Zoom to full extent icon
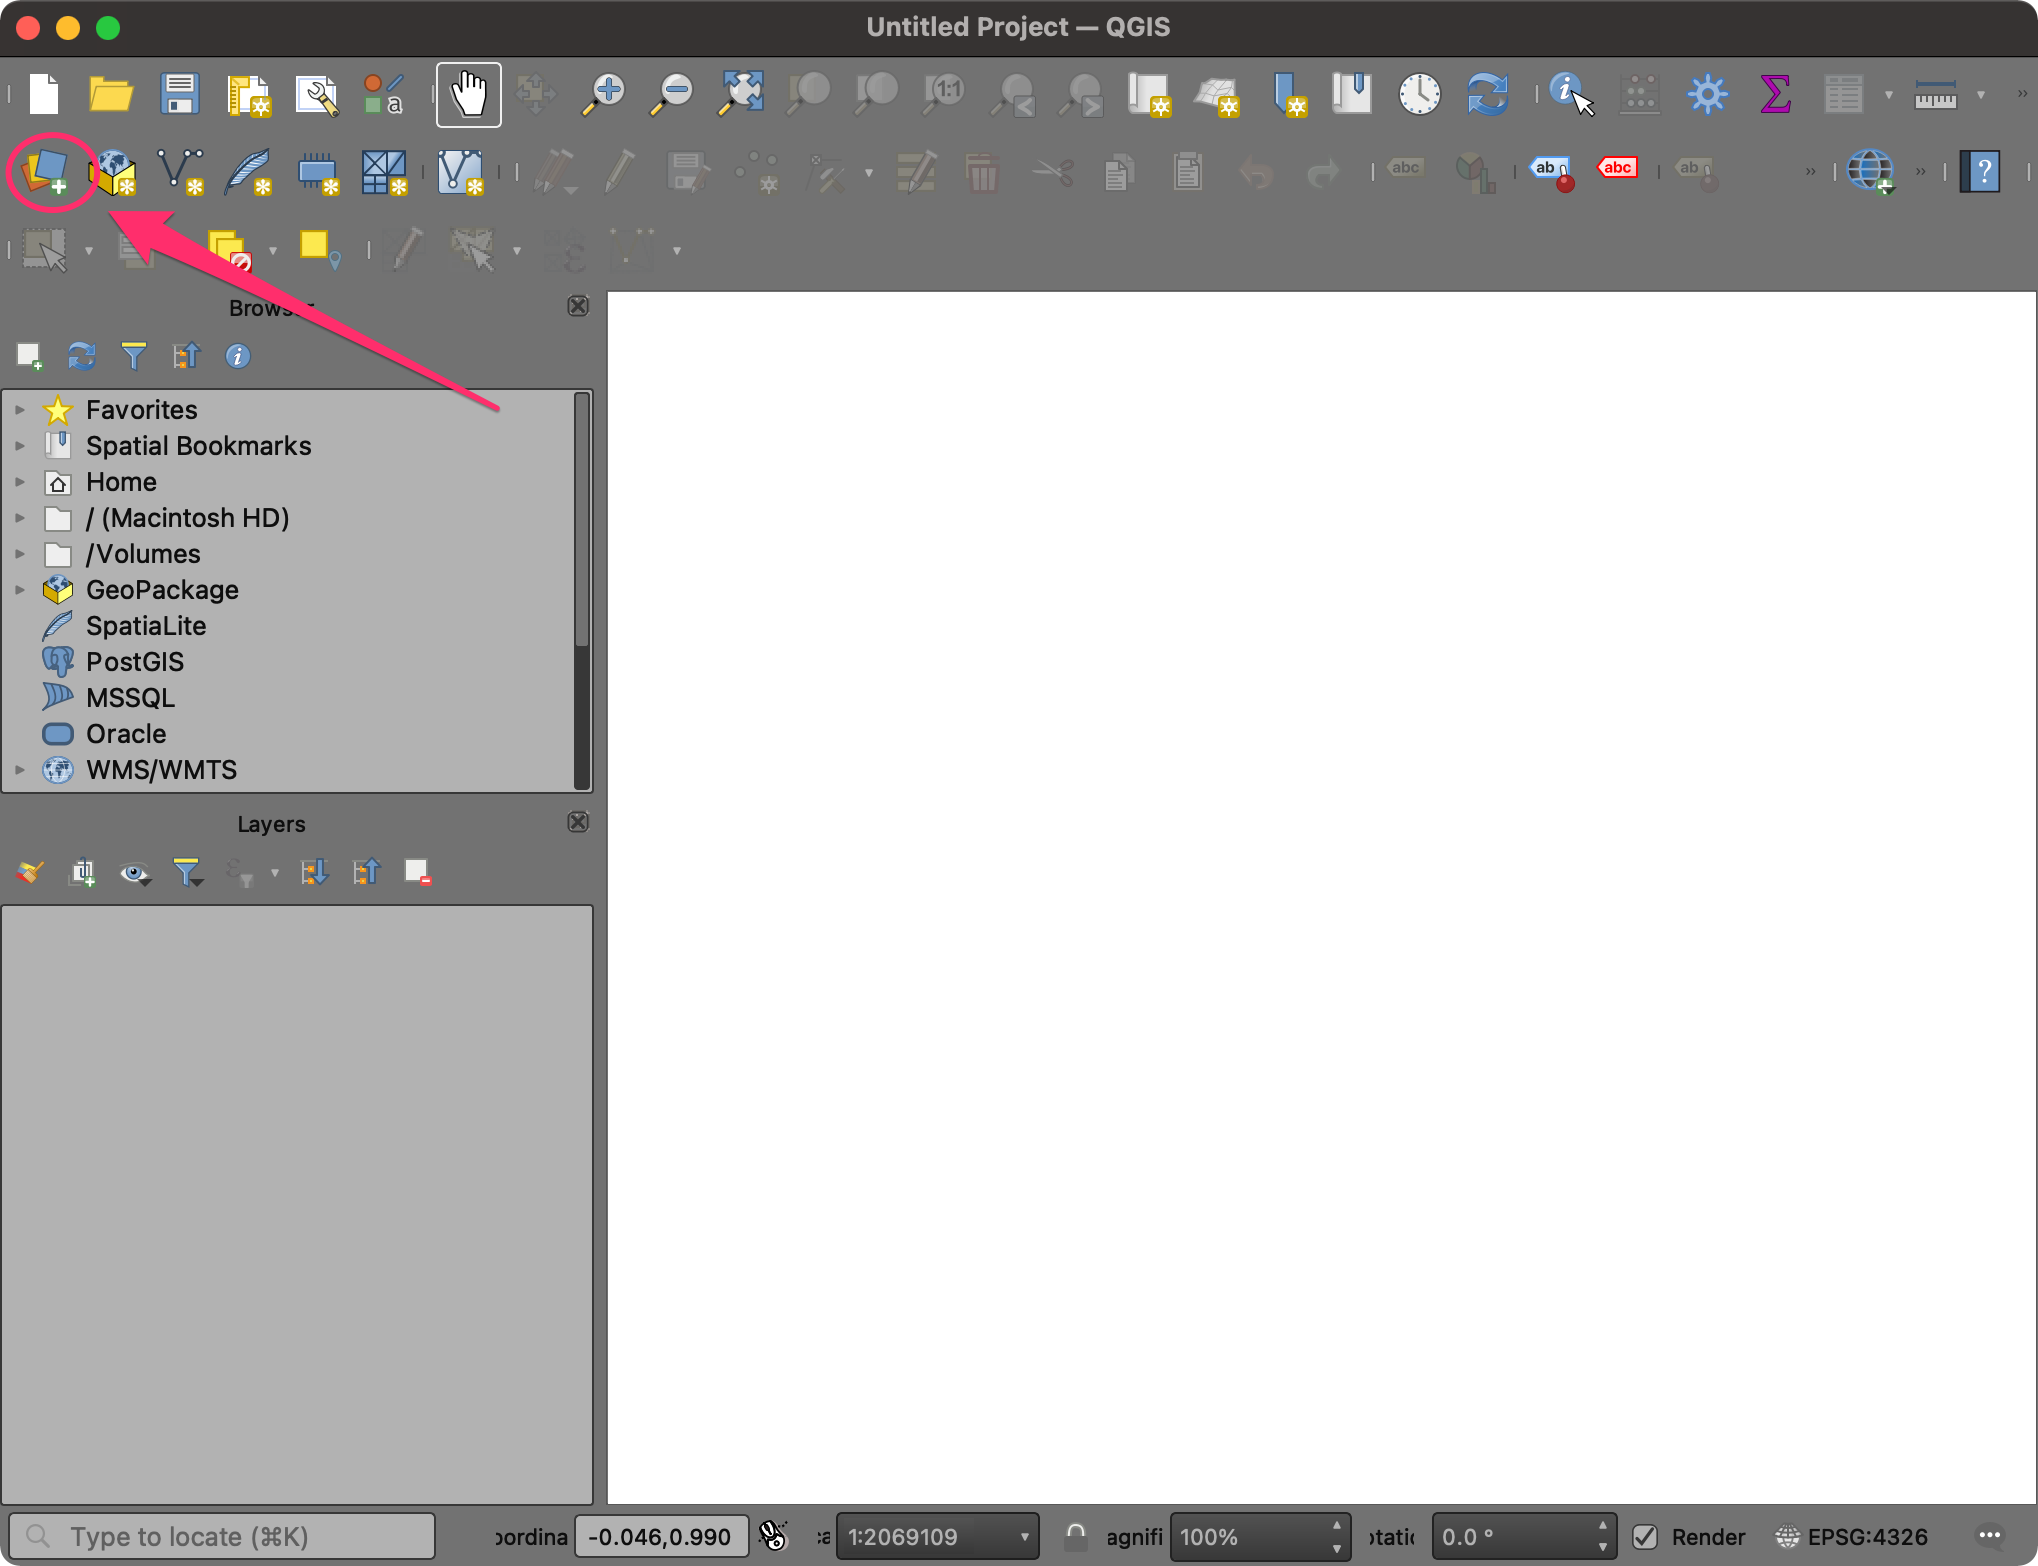 [x=741, y=95]
